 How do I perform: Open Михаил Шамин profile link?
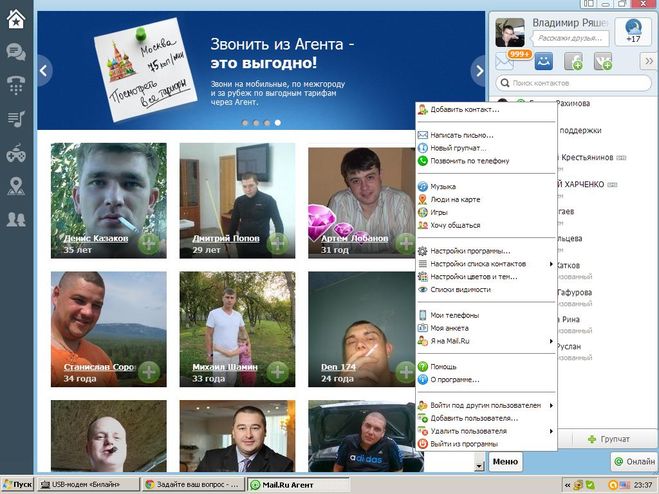(225, 367)
